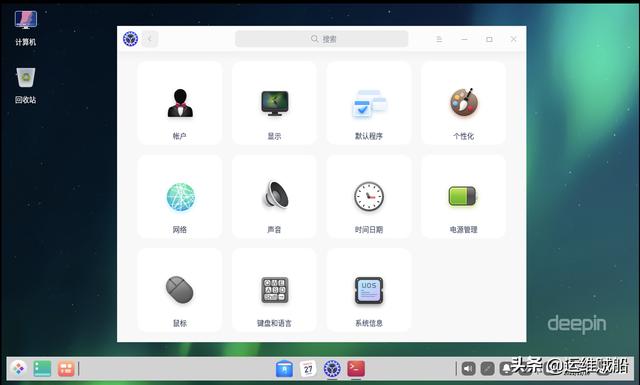Open the red Terminal dock icon
This screenshot has width=640, height=385.
coord(356,369)
